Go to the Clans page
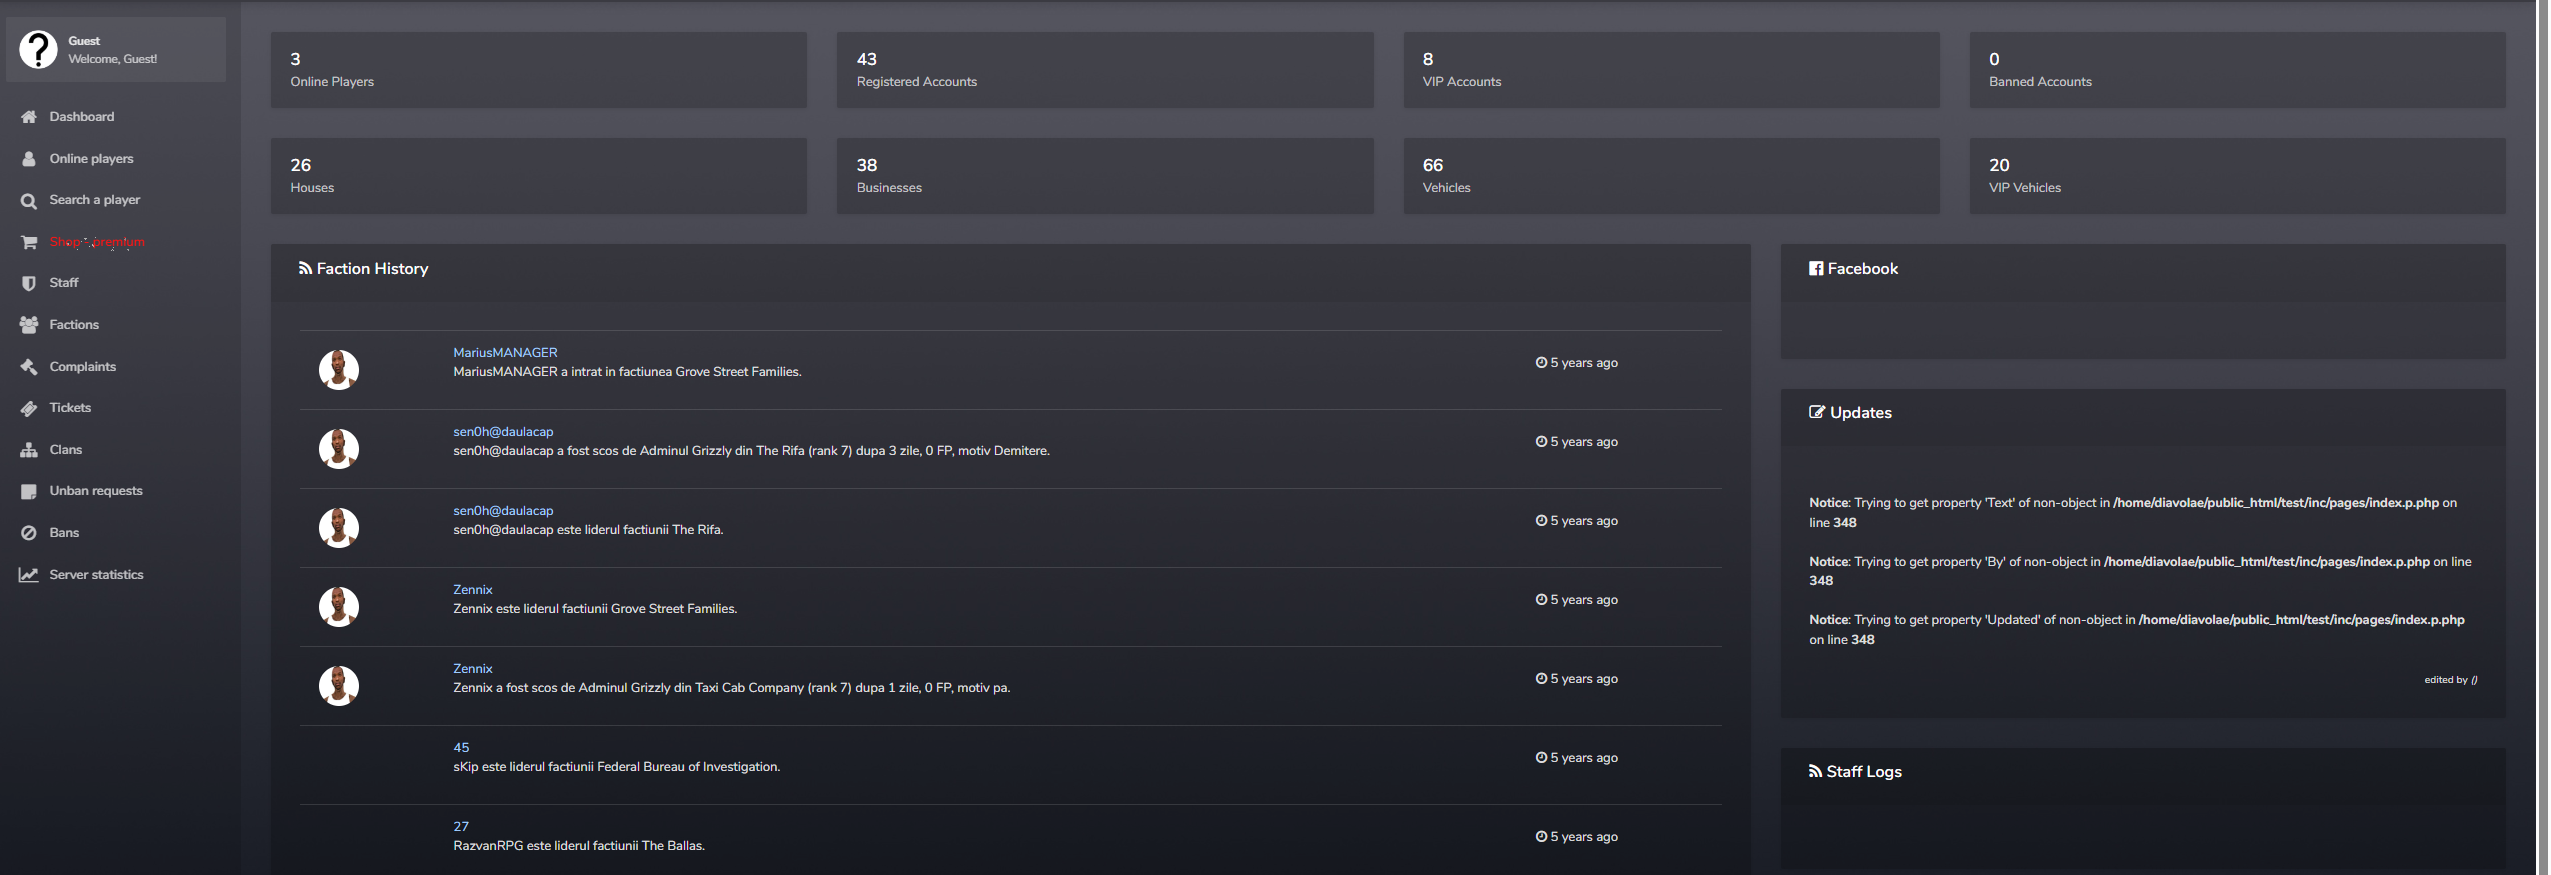The image size is (2551, 875). (x=66, y=450)
